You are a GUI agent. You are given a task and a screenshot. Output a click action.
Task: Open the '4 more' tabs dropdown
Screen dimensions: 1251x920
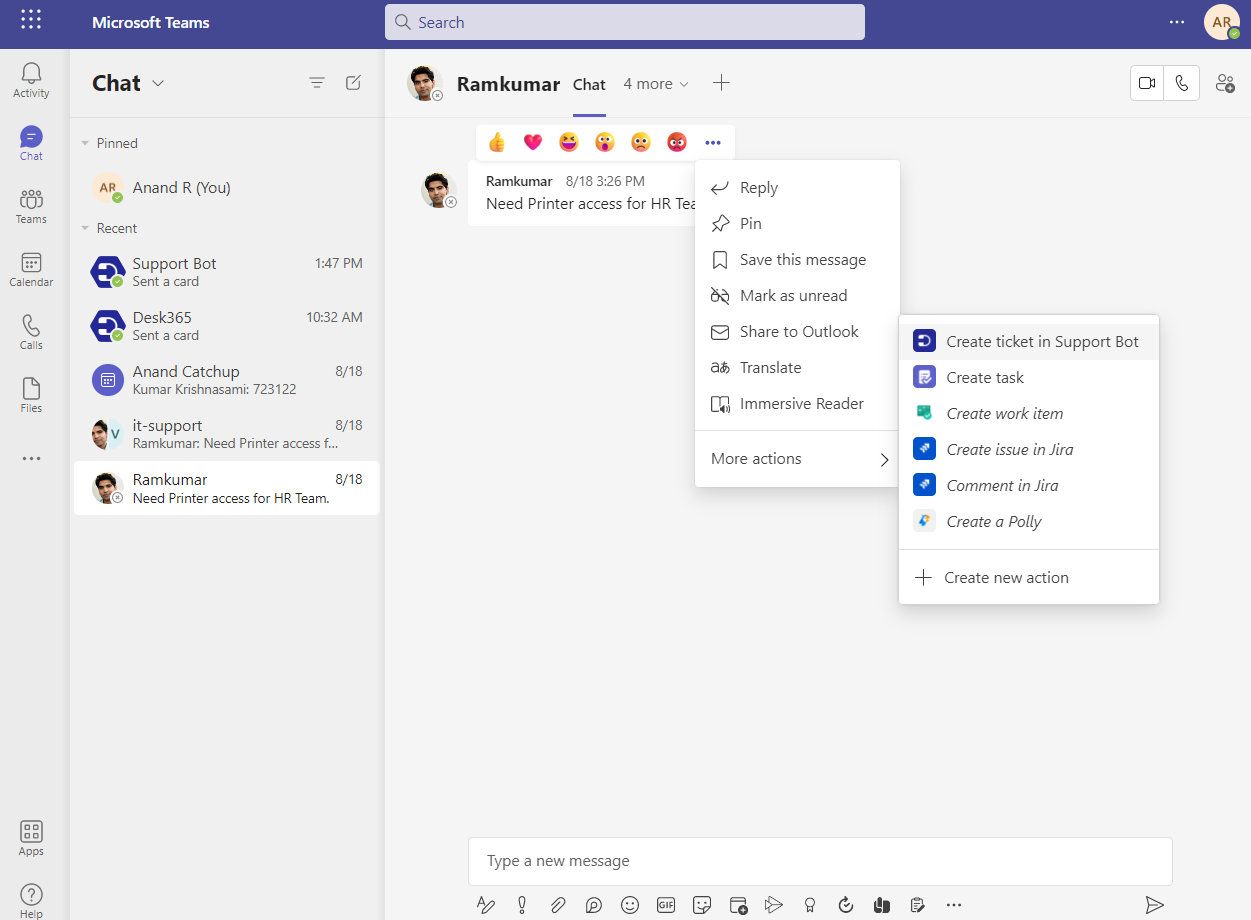pyautogui.click(x=655, y=84)
